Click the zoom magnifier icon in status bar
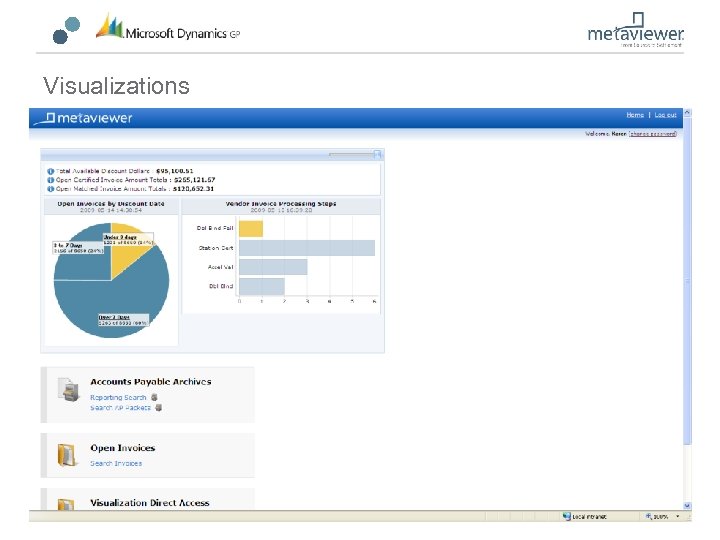Screen dimensions: 720x540 tap(649, 517)
